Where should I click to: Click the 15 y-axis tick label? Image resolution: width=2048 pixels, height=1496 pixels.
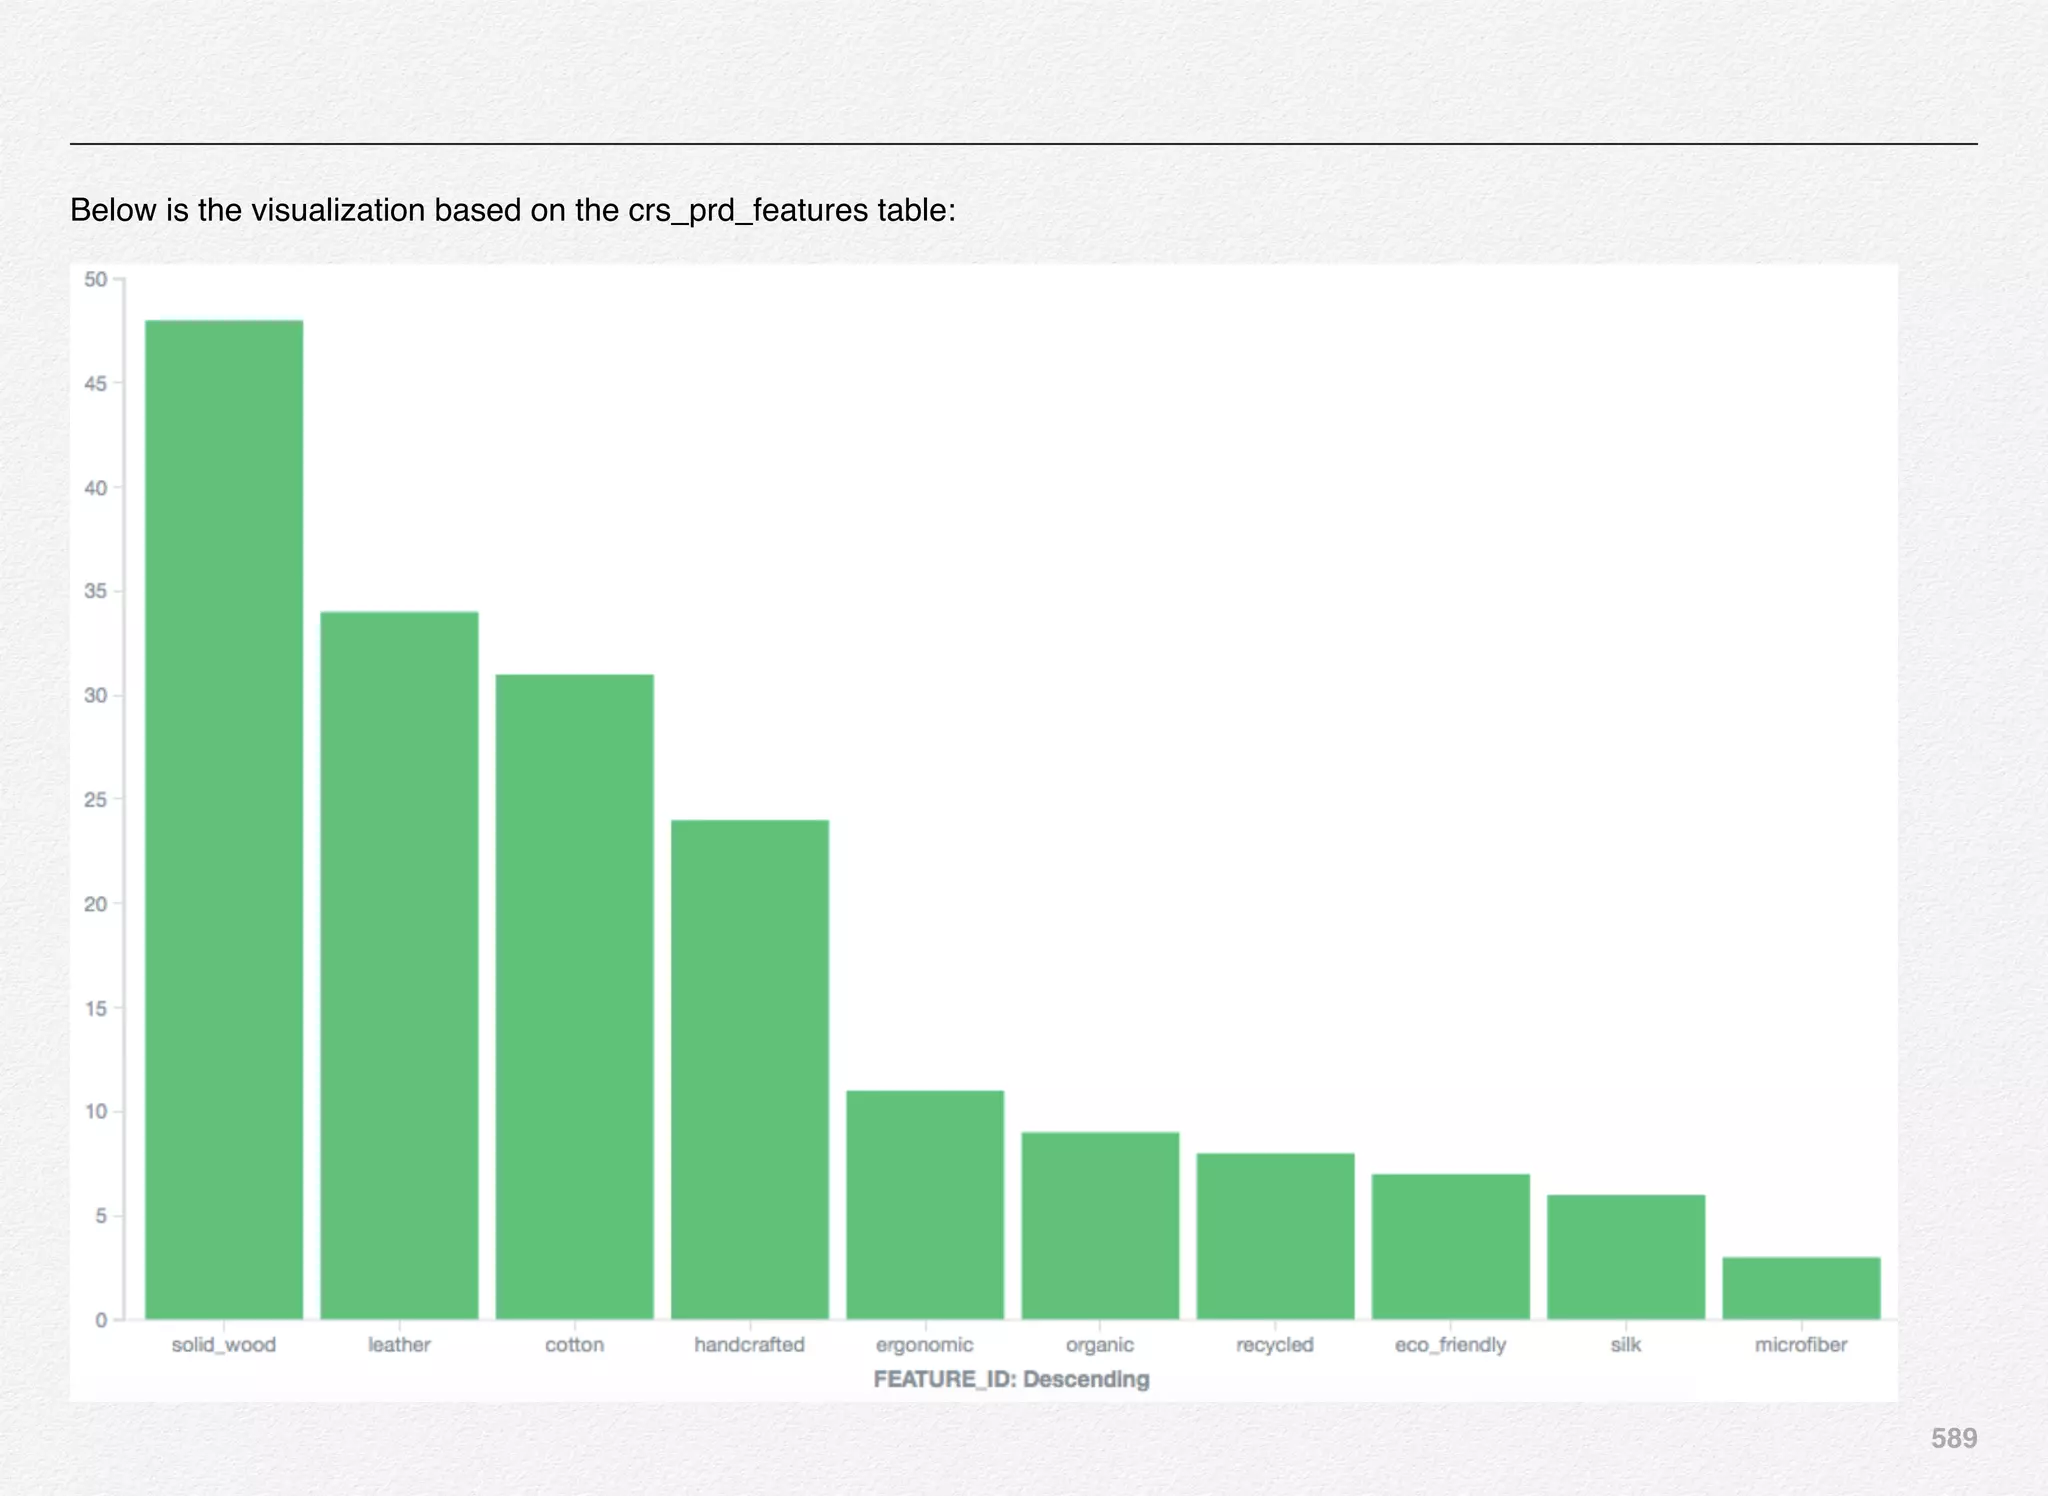[96, 1008]
